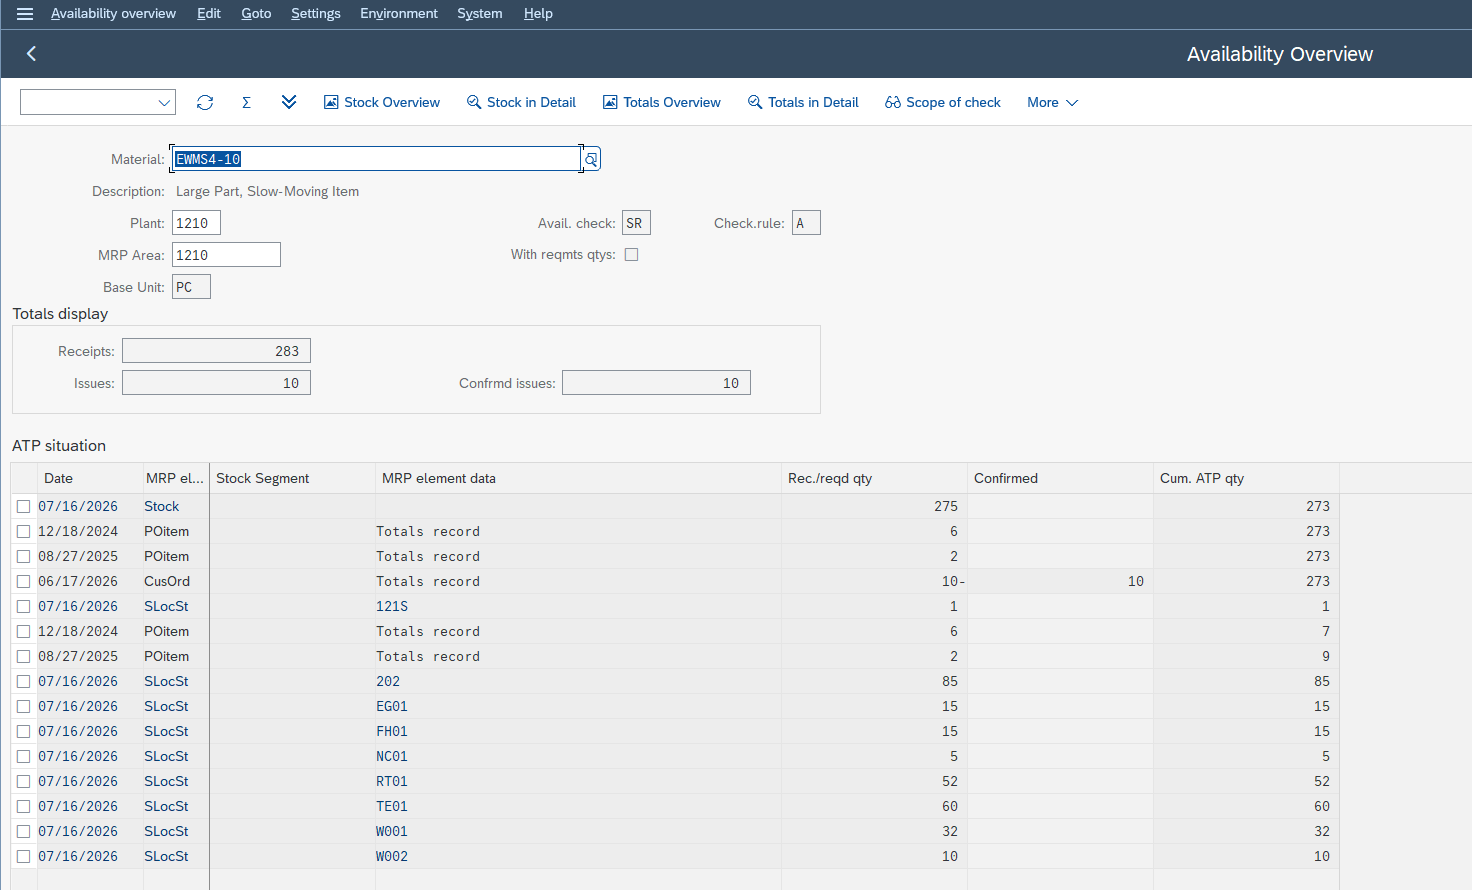The image size is (1472, 890).
Task: Select checkbox for Stock row
Action: pyautogui.click(x=23, y=507)
